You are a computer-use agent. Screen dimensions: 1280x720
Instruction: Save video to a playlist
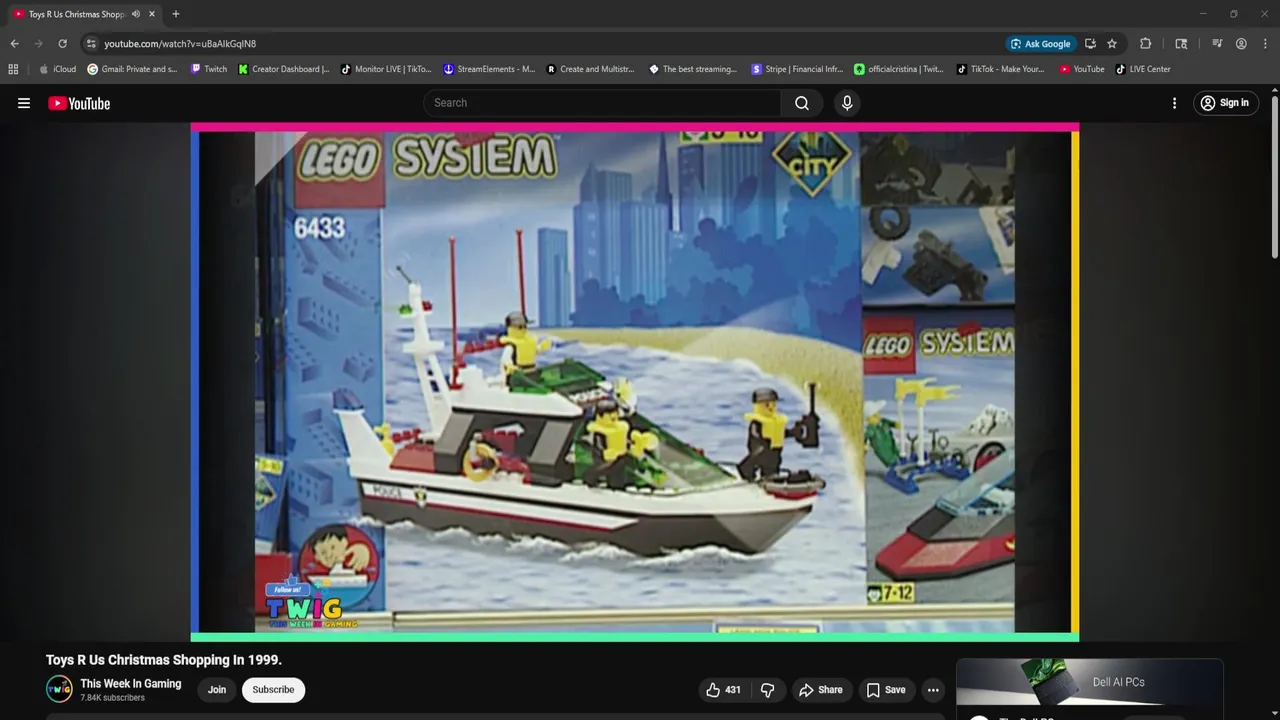(885, 690)
